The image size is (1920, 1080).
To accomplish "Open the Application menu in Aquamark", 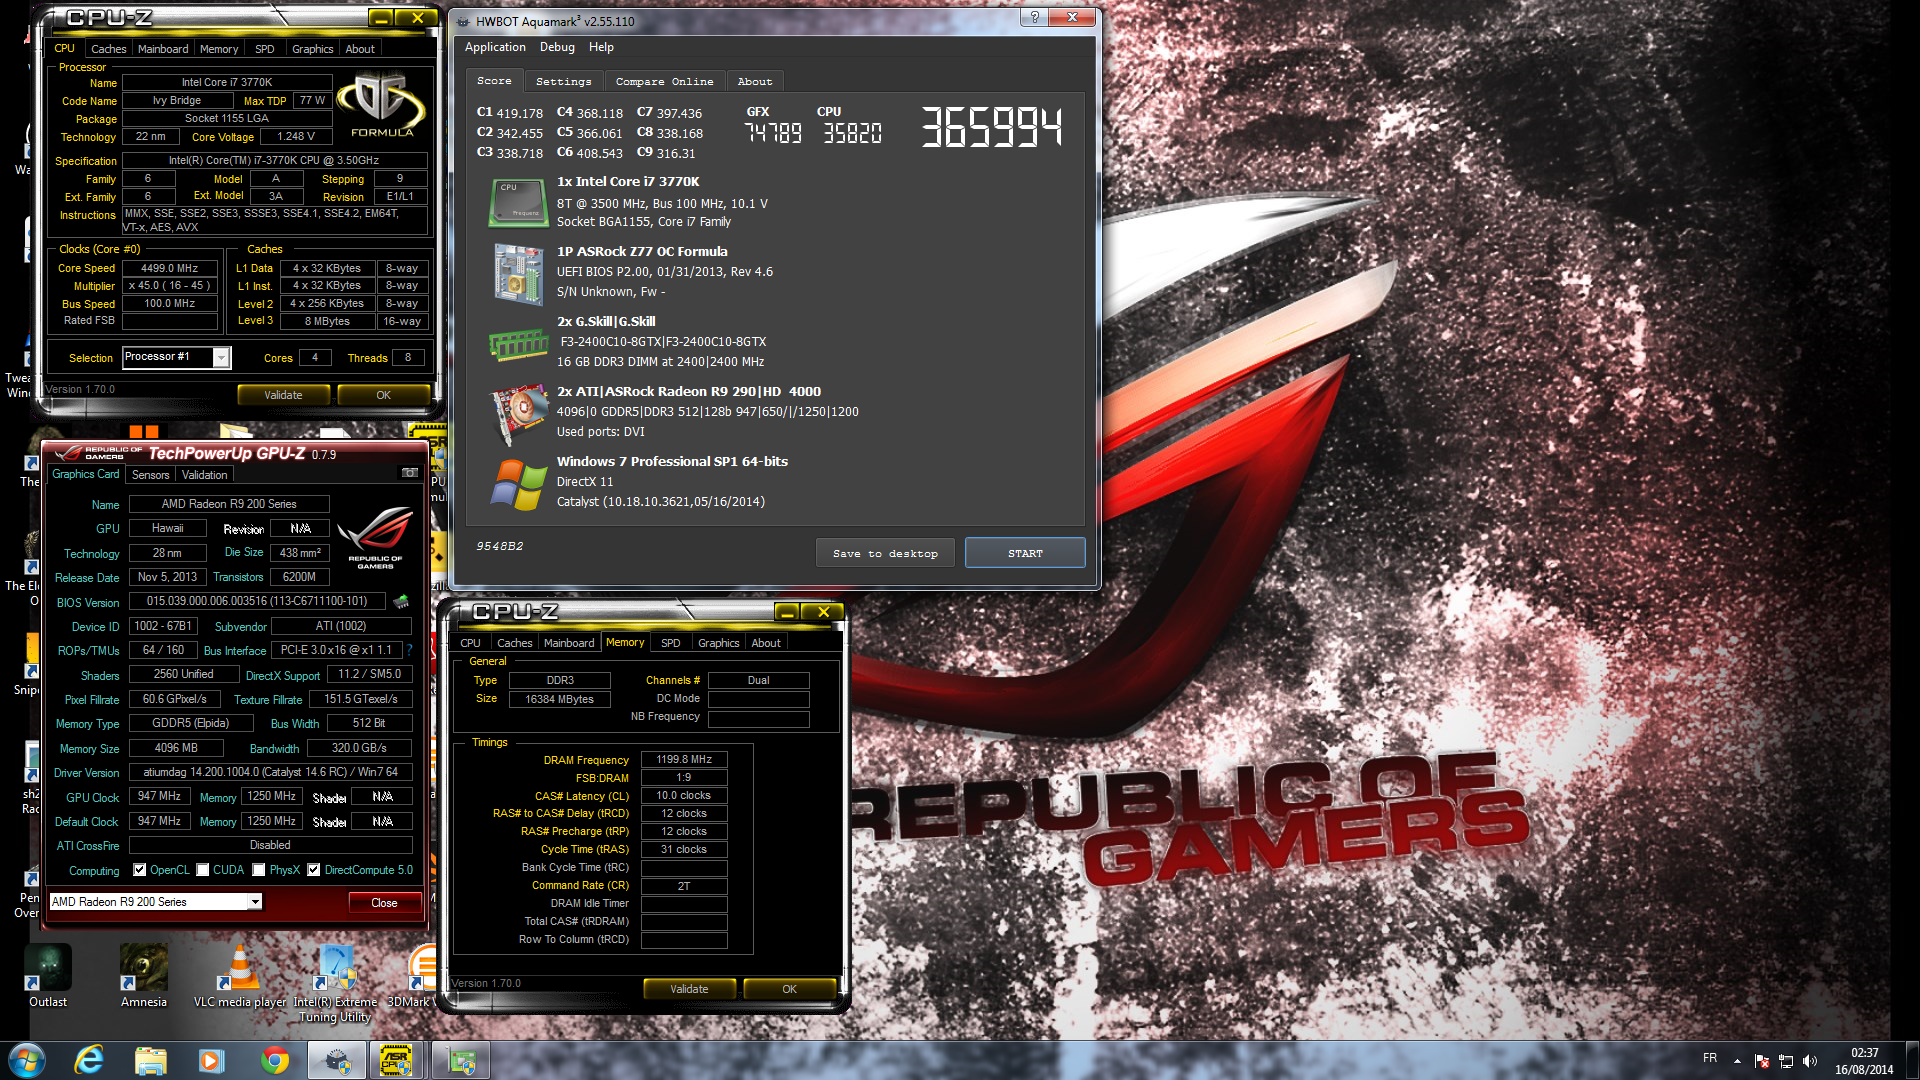I will pyautogui.click(x=495, y=47).
